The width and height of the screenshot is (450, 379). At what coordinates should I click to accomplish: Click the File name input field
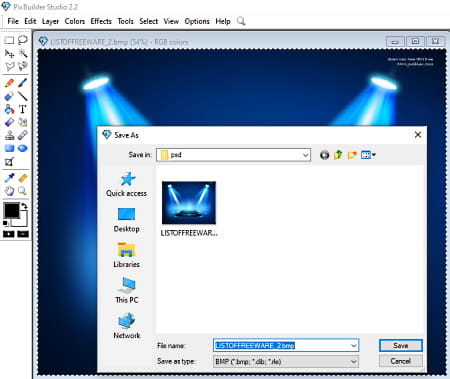282,346
